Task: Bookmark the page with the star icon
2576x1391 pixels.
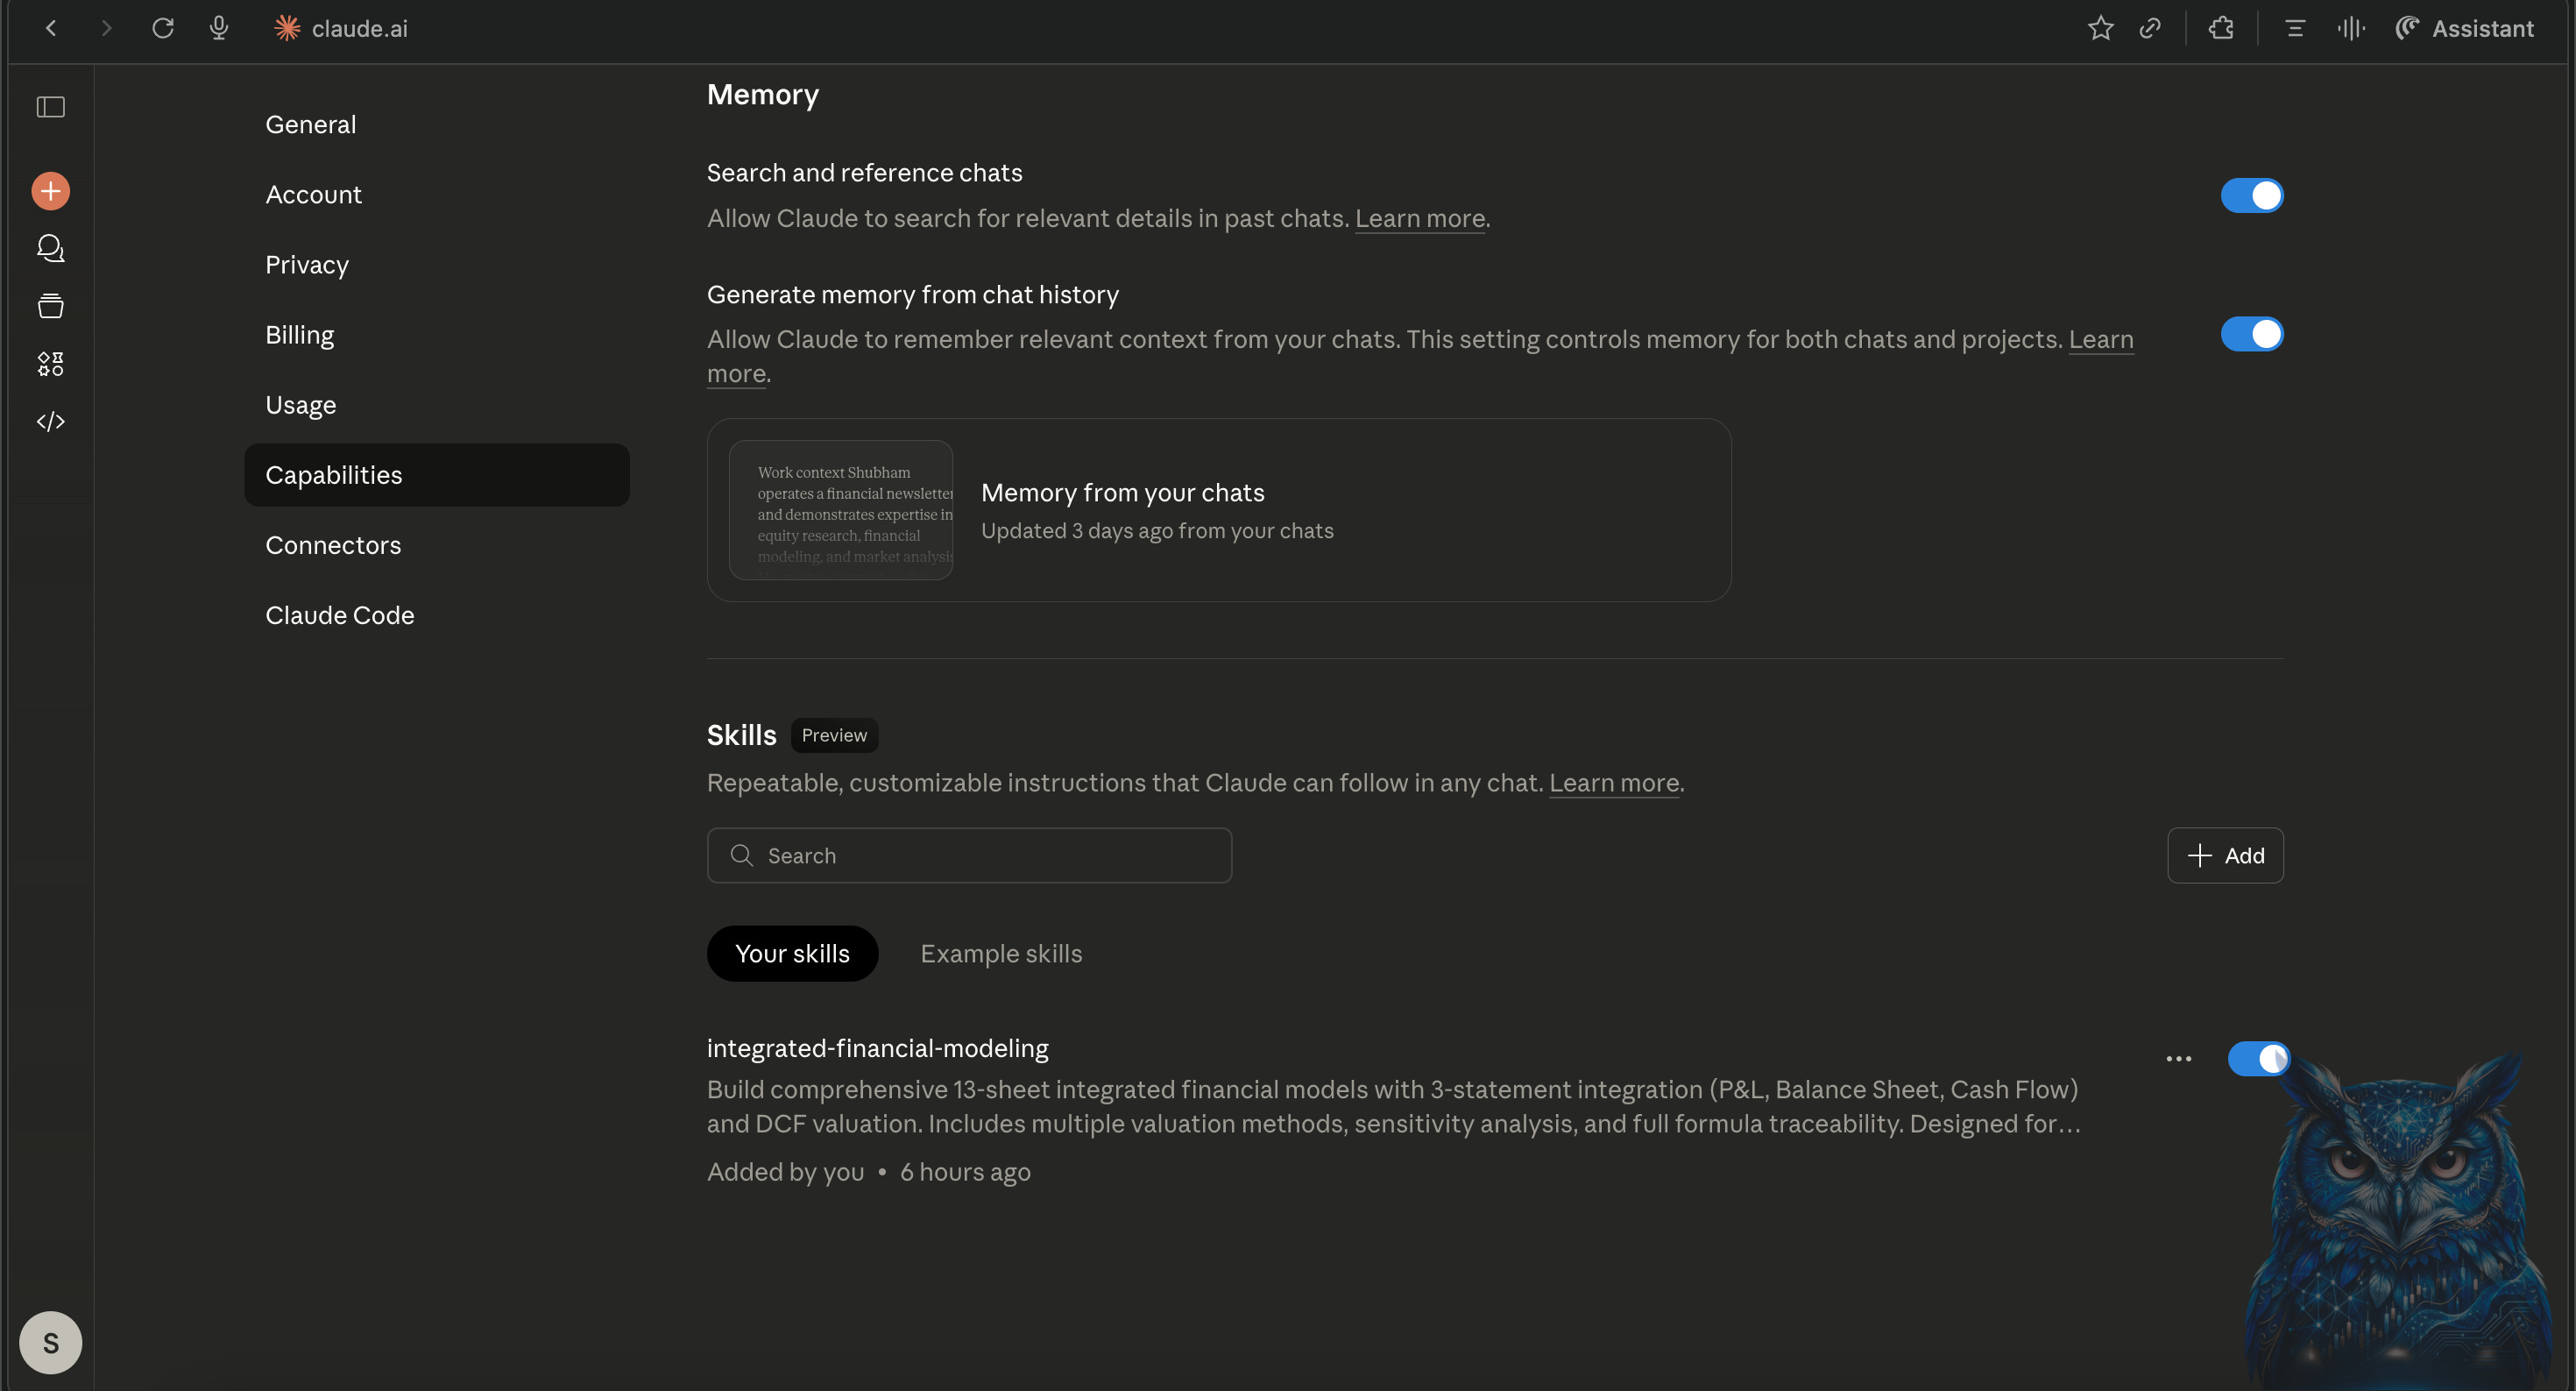Action: pos(2100,28)
